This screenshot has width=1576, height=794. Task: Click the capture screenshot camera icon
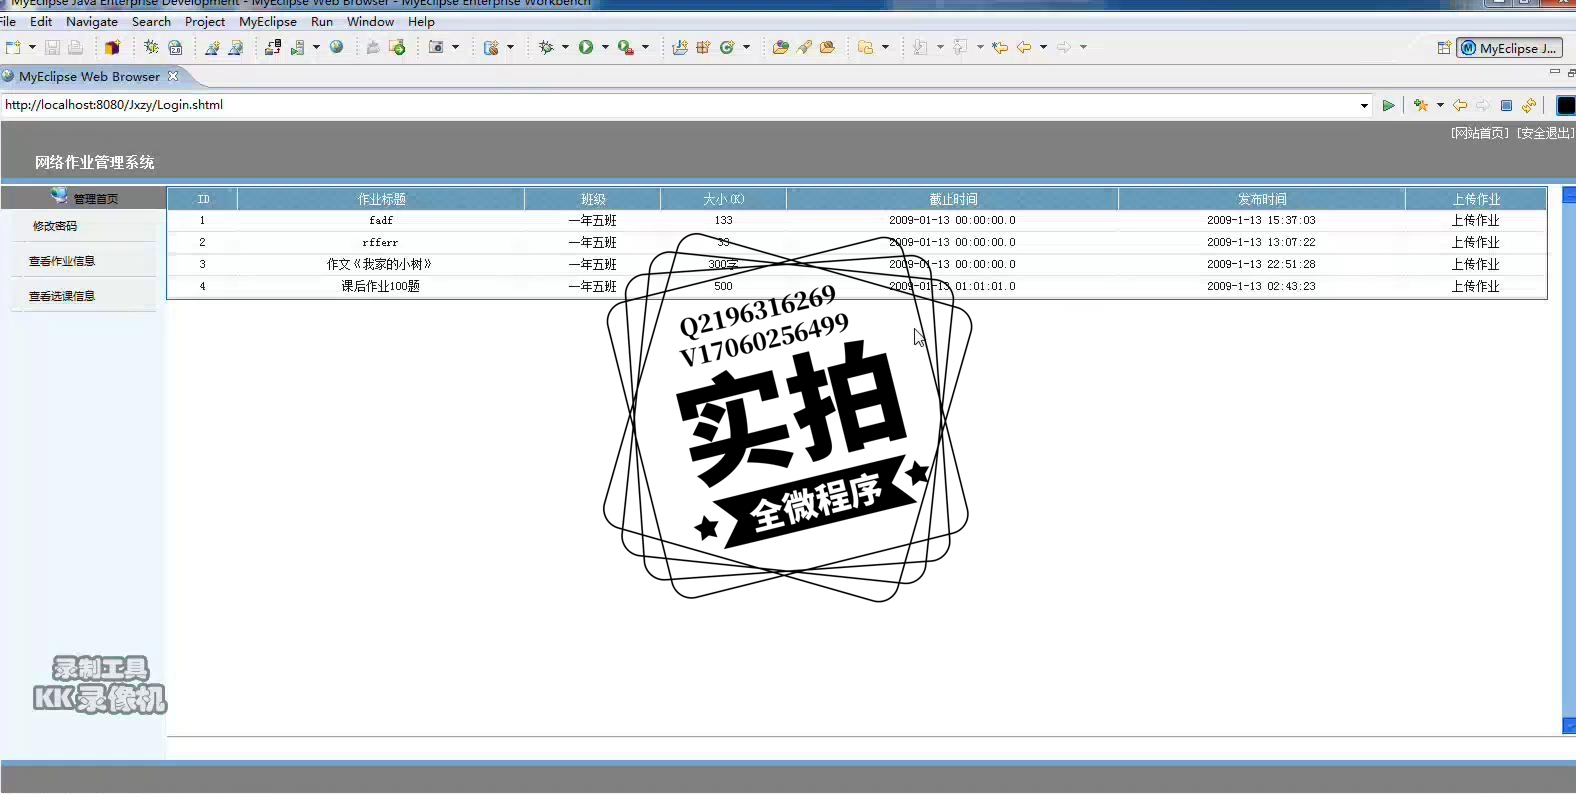[x=436, y=47]
